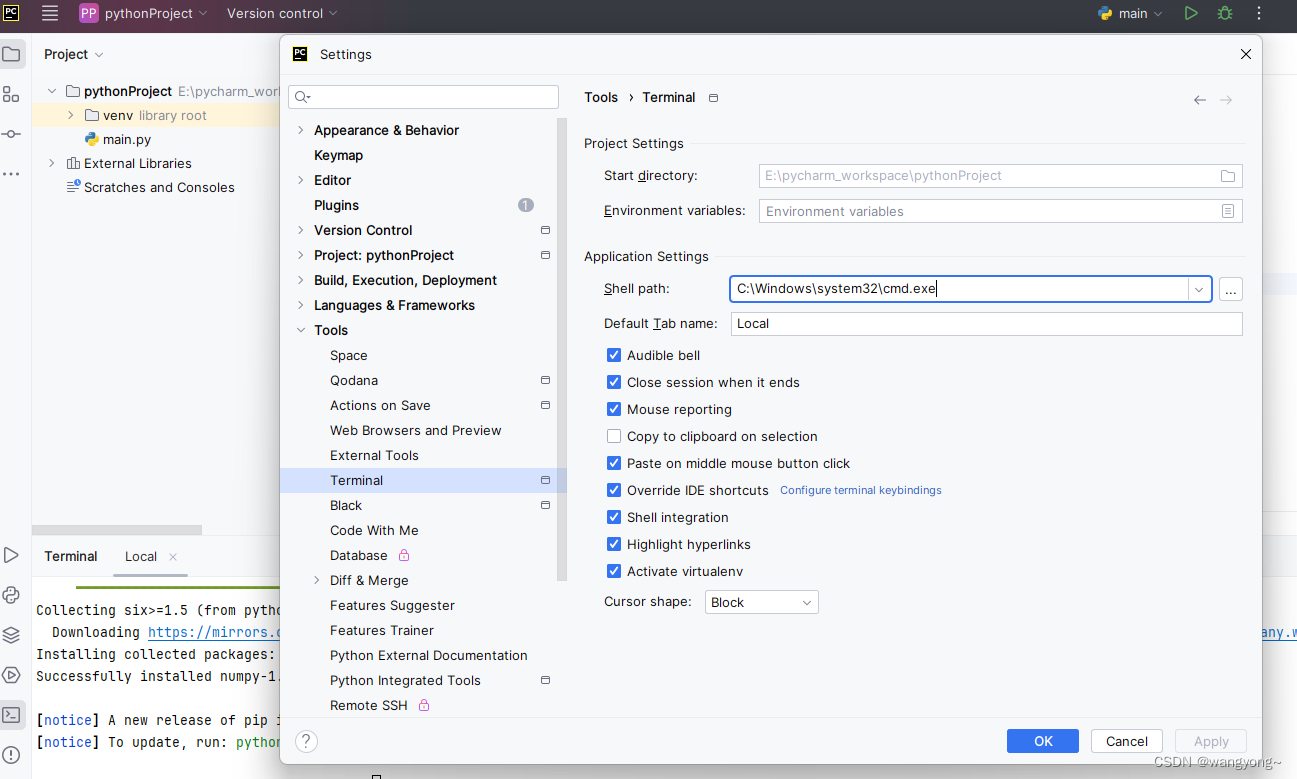Image resolution: width=1297 pixels, height=779 pixels.
Task: Open the Commit tool window icon
Action: coord(11,133)
